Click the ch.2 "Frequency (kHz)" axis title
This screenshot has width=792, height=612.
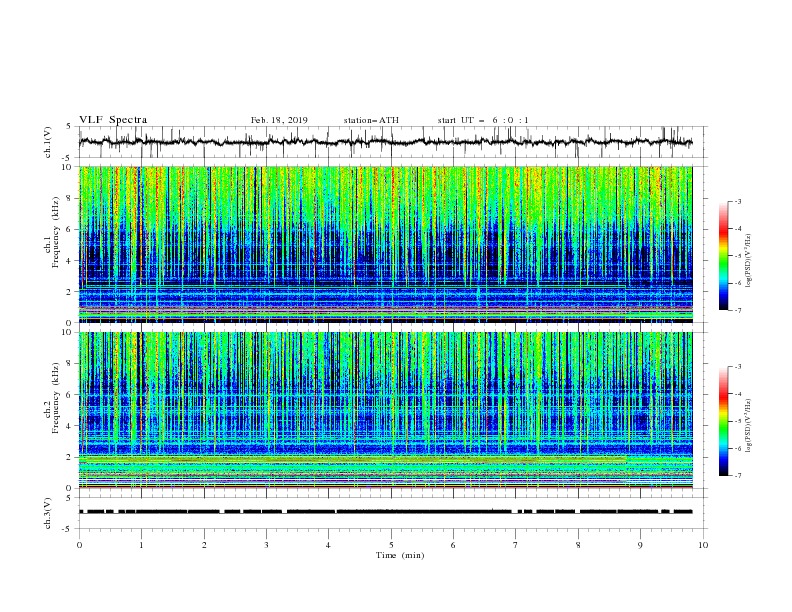(x=56, y=398)
